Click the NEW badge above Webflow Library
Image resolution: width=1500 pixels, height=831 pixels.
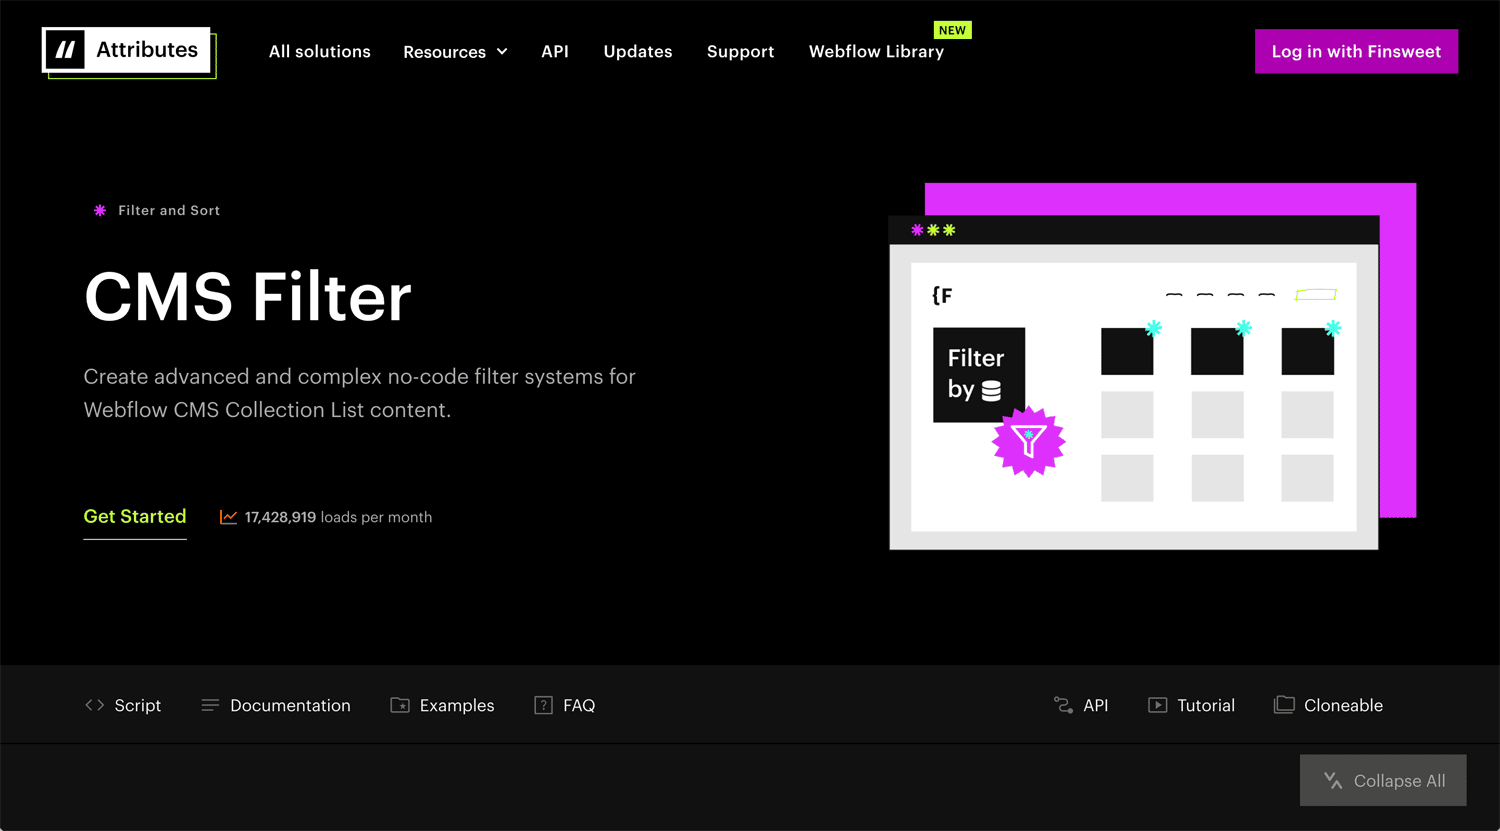[952, 30]
